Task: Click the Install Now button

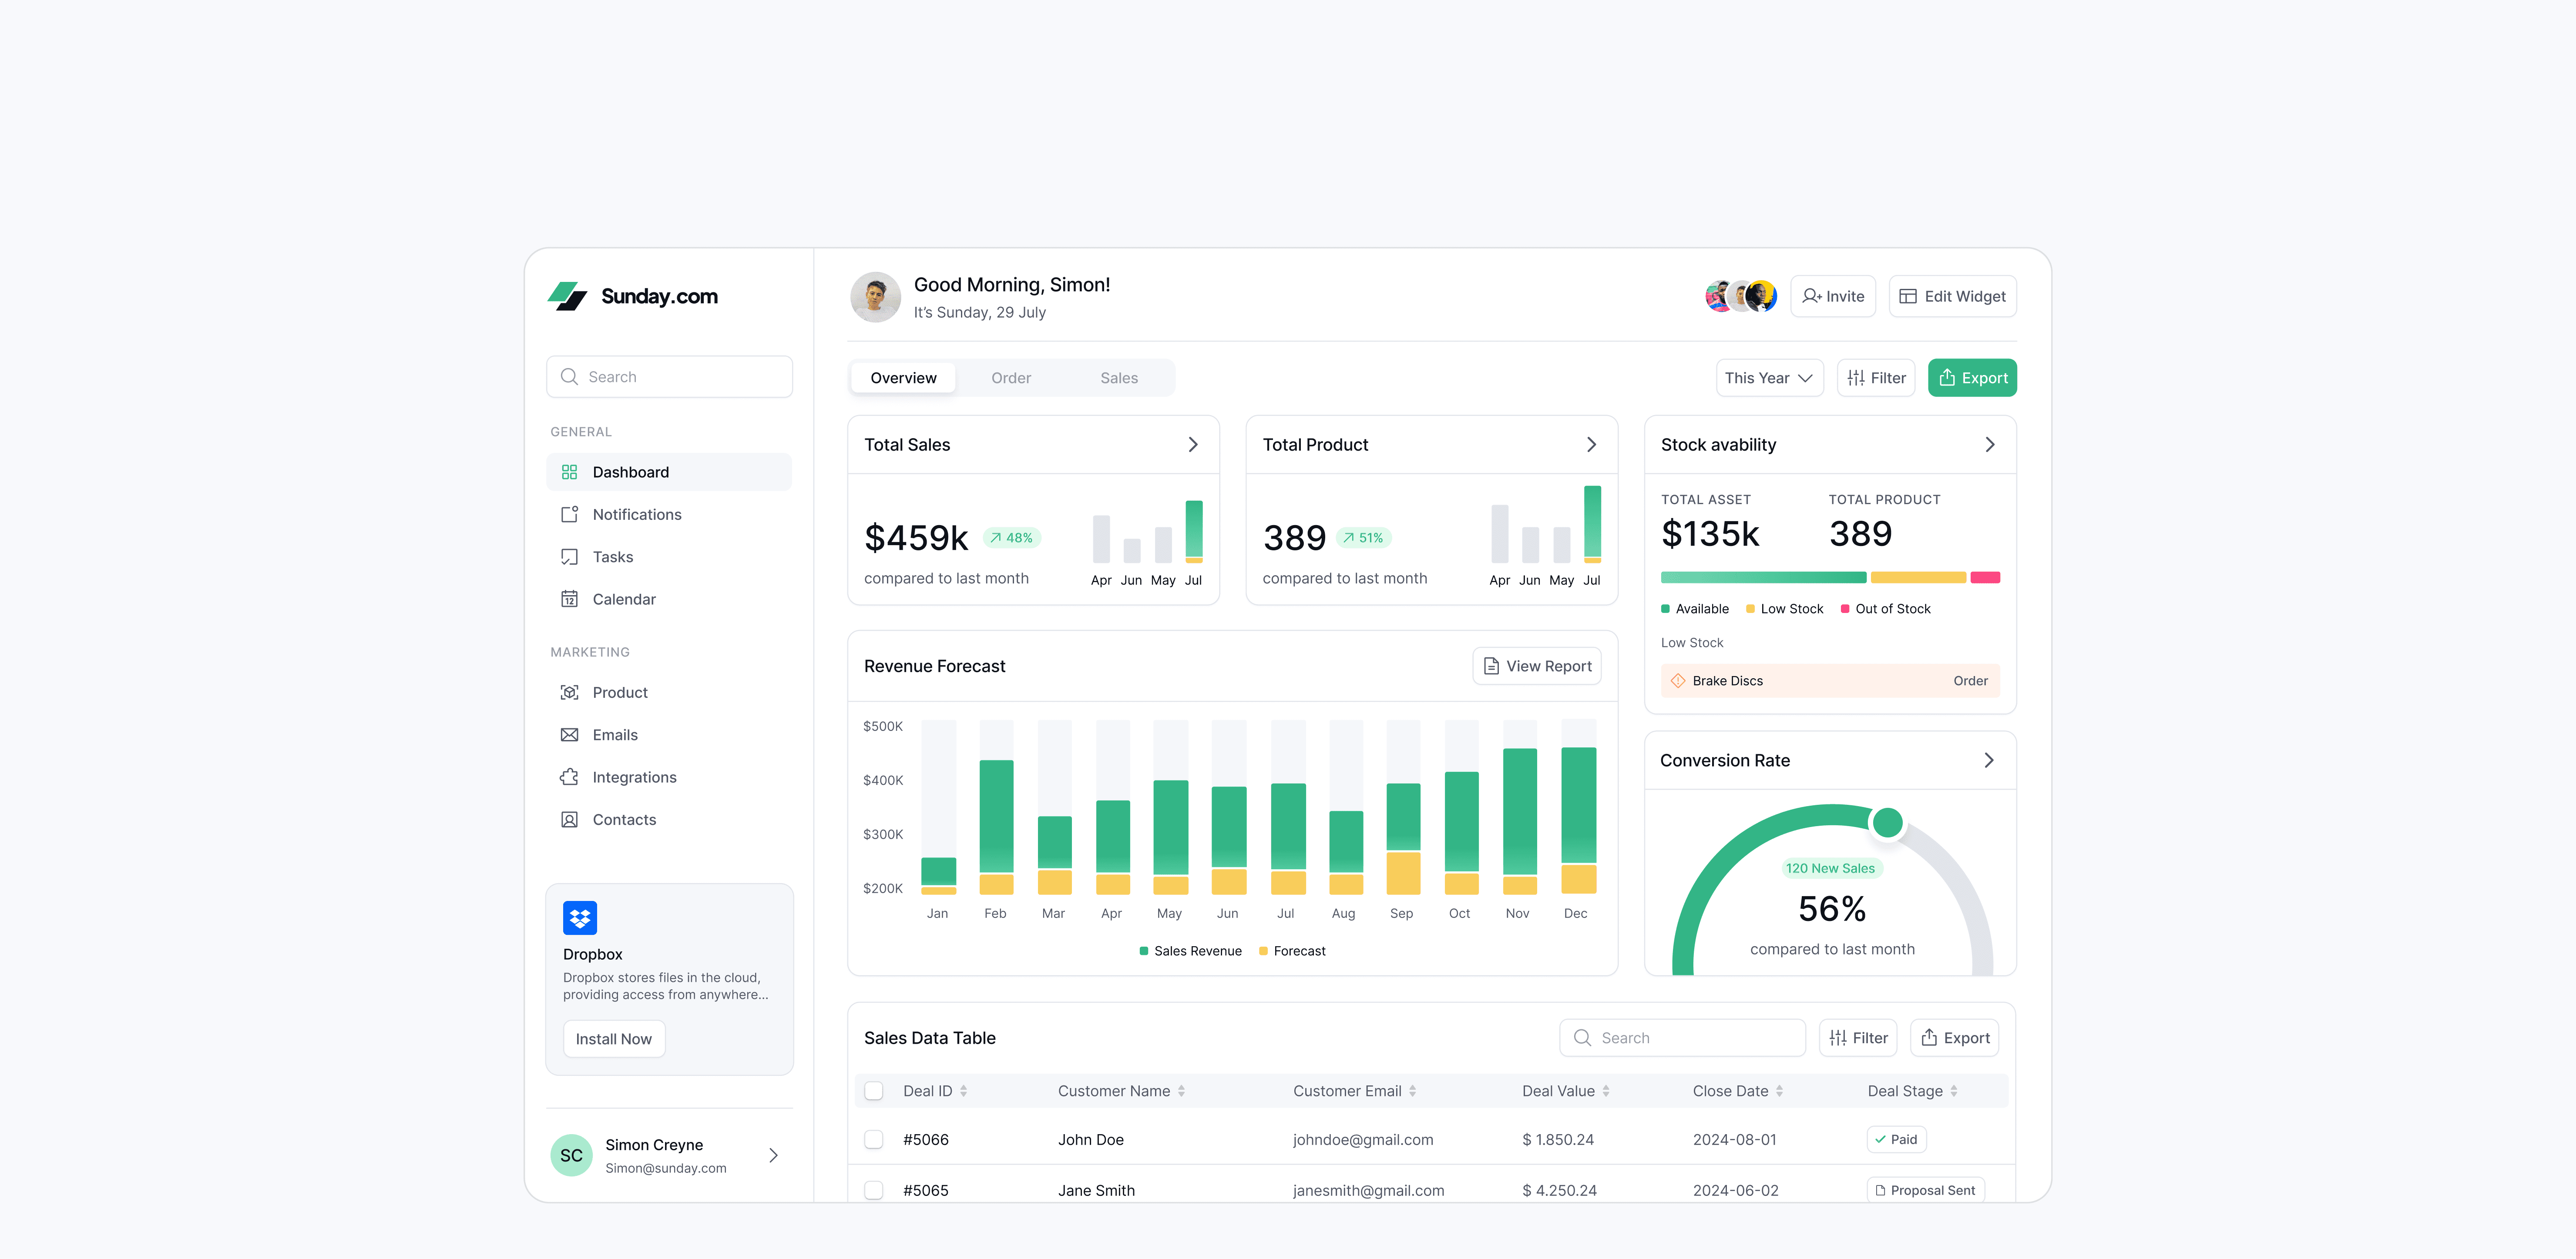Action: [614, 1039]
